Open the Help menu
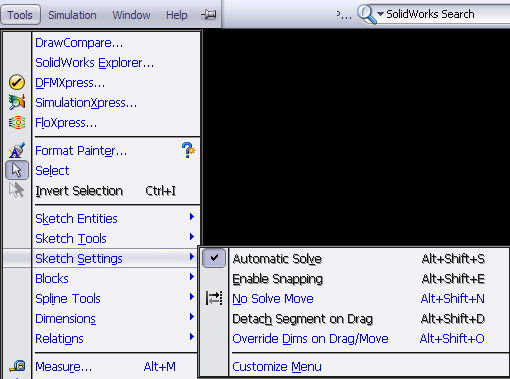Viewport: 510px width, 379px height. tap(177, 15)
